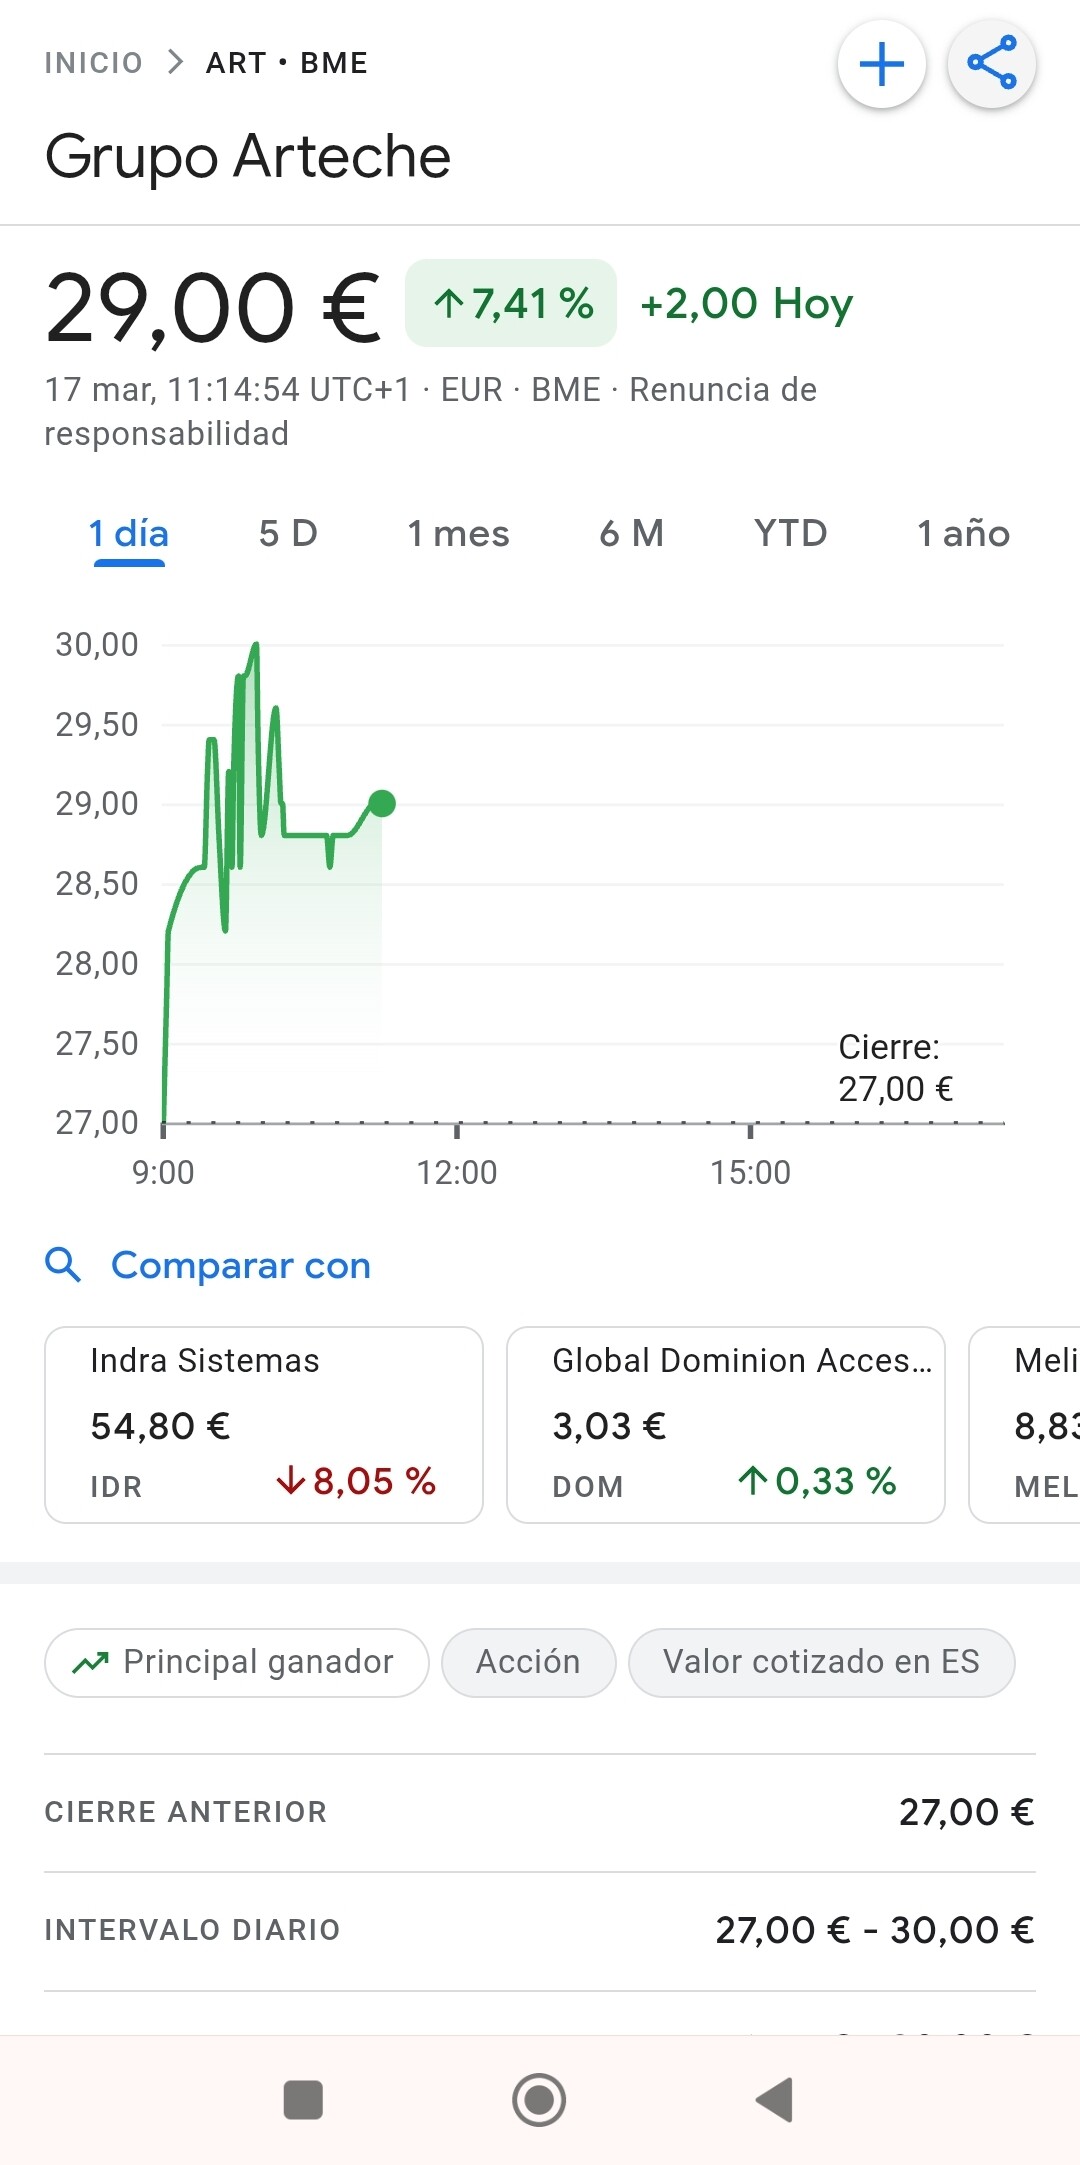The height and width of the screenshot is (2165, 1080).
Task: Go to INICIO breadcrumb link
Action: tap(94, 63)
